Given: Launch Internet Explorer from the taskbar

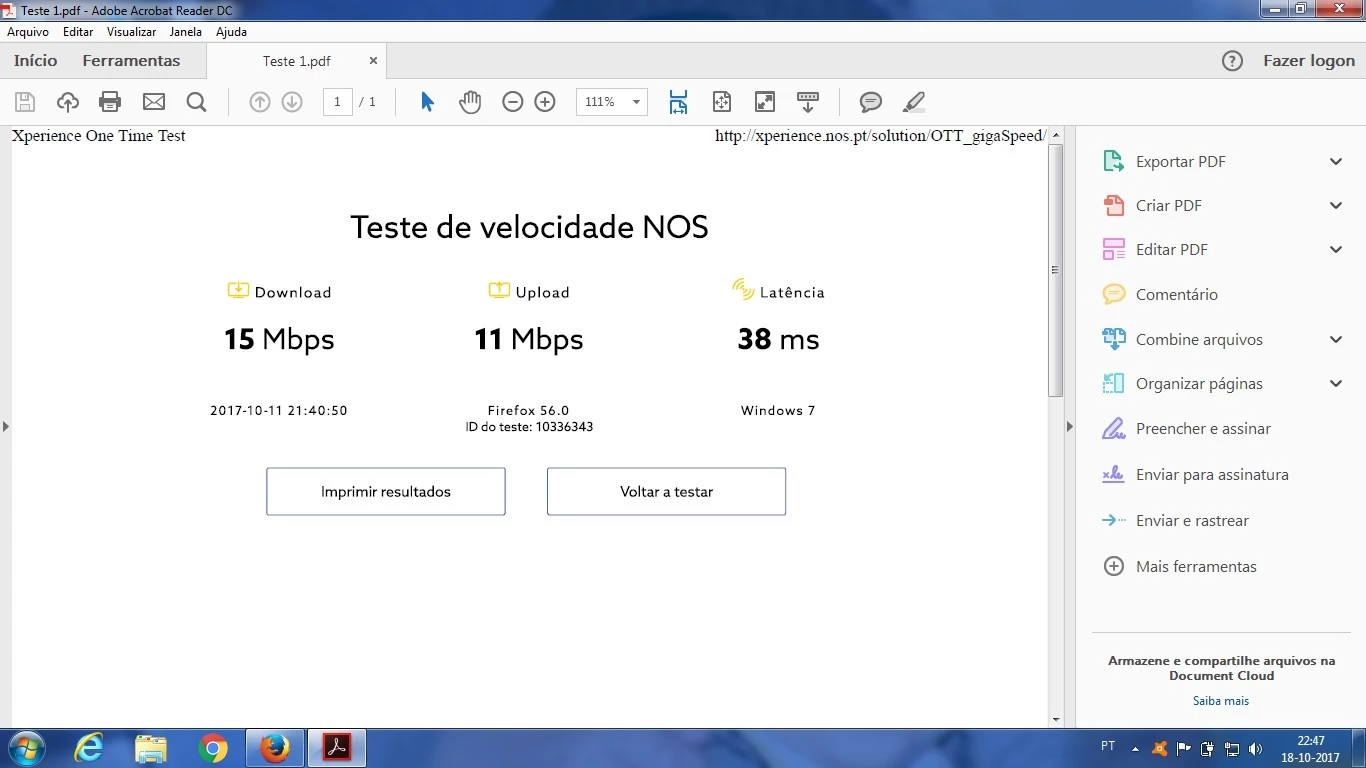Looking at the screenshot, I should tap(89, 748).
